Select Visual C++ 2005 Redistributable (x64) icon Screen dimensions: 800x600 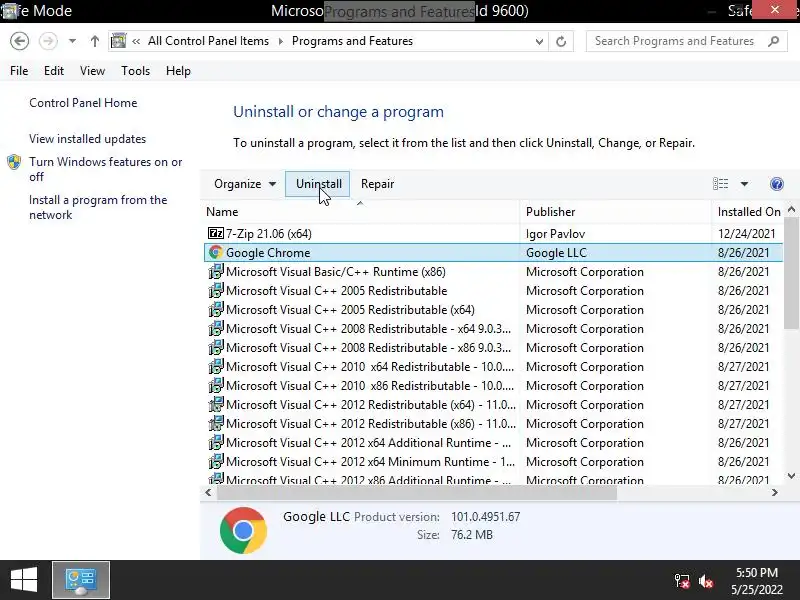[216, 310]
